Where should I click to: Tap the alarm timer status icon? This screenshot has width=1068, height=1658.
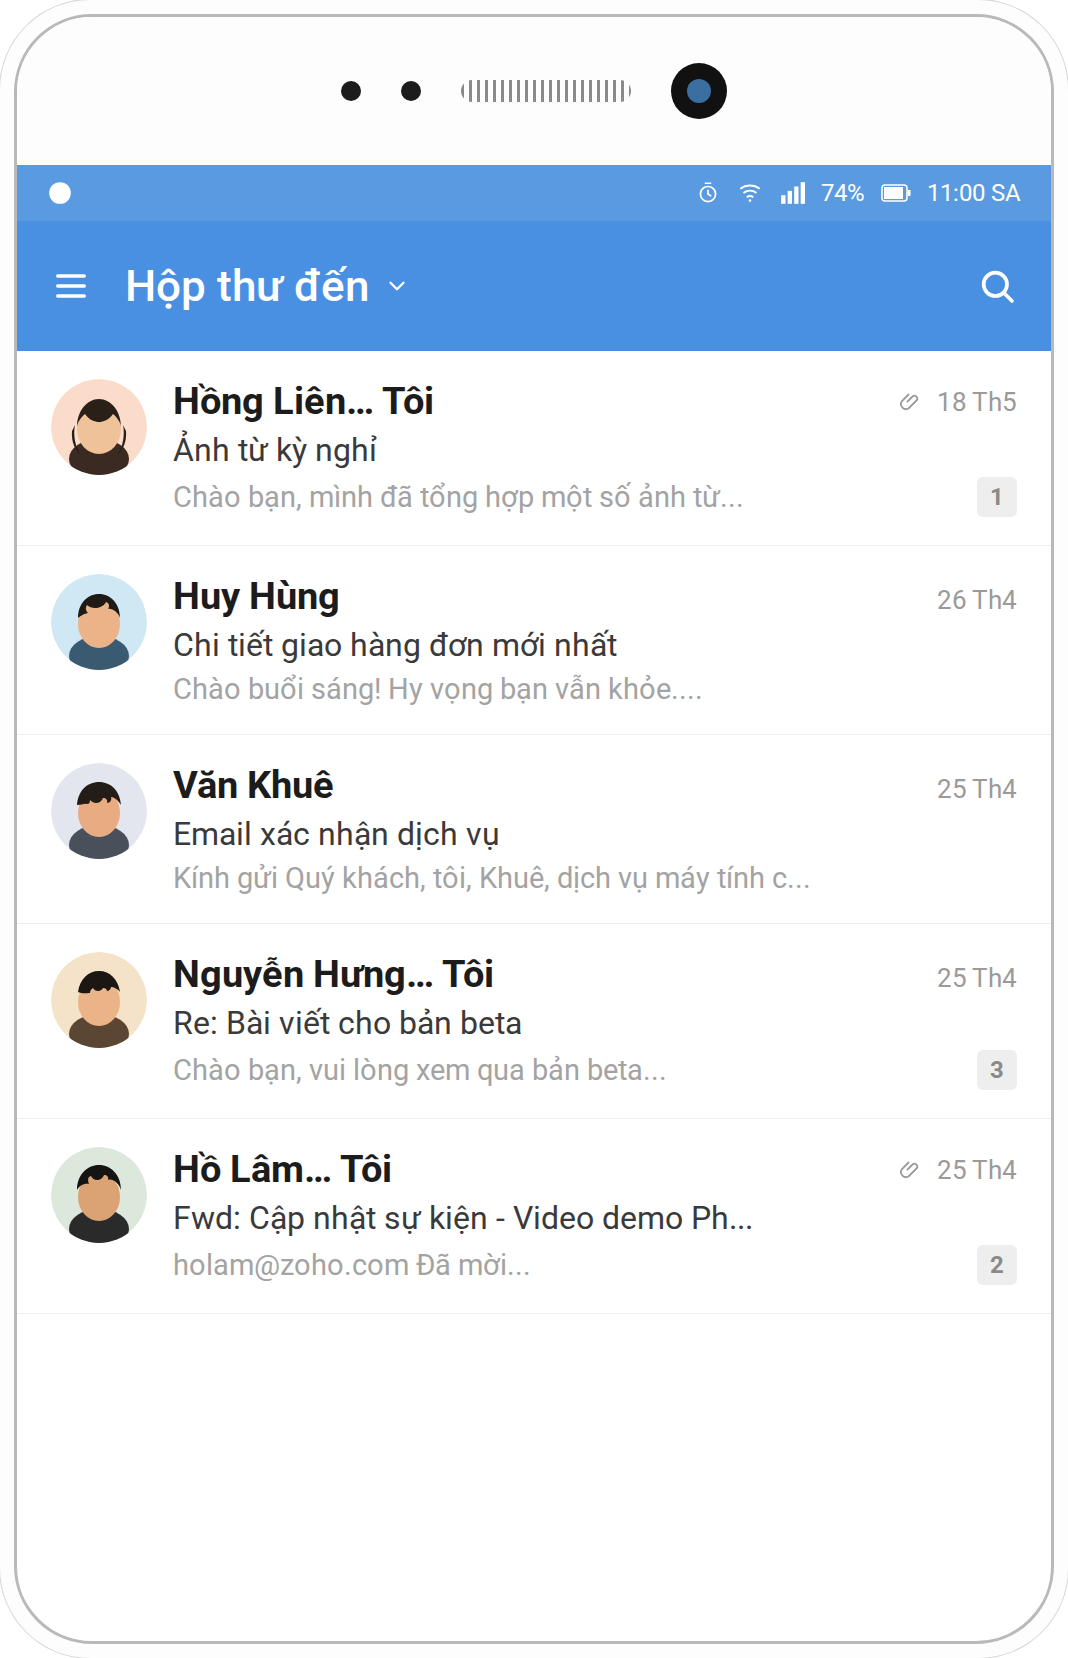pyautogui.click(x=708, y=193)
